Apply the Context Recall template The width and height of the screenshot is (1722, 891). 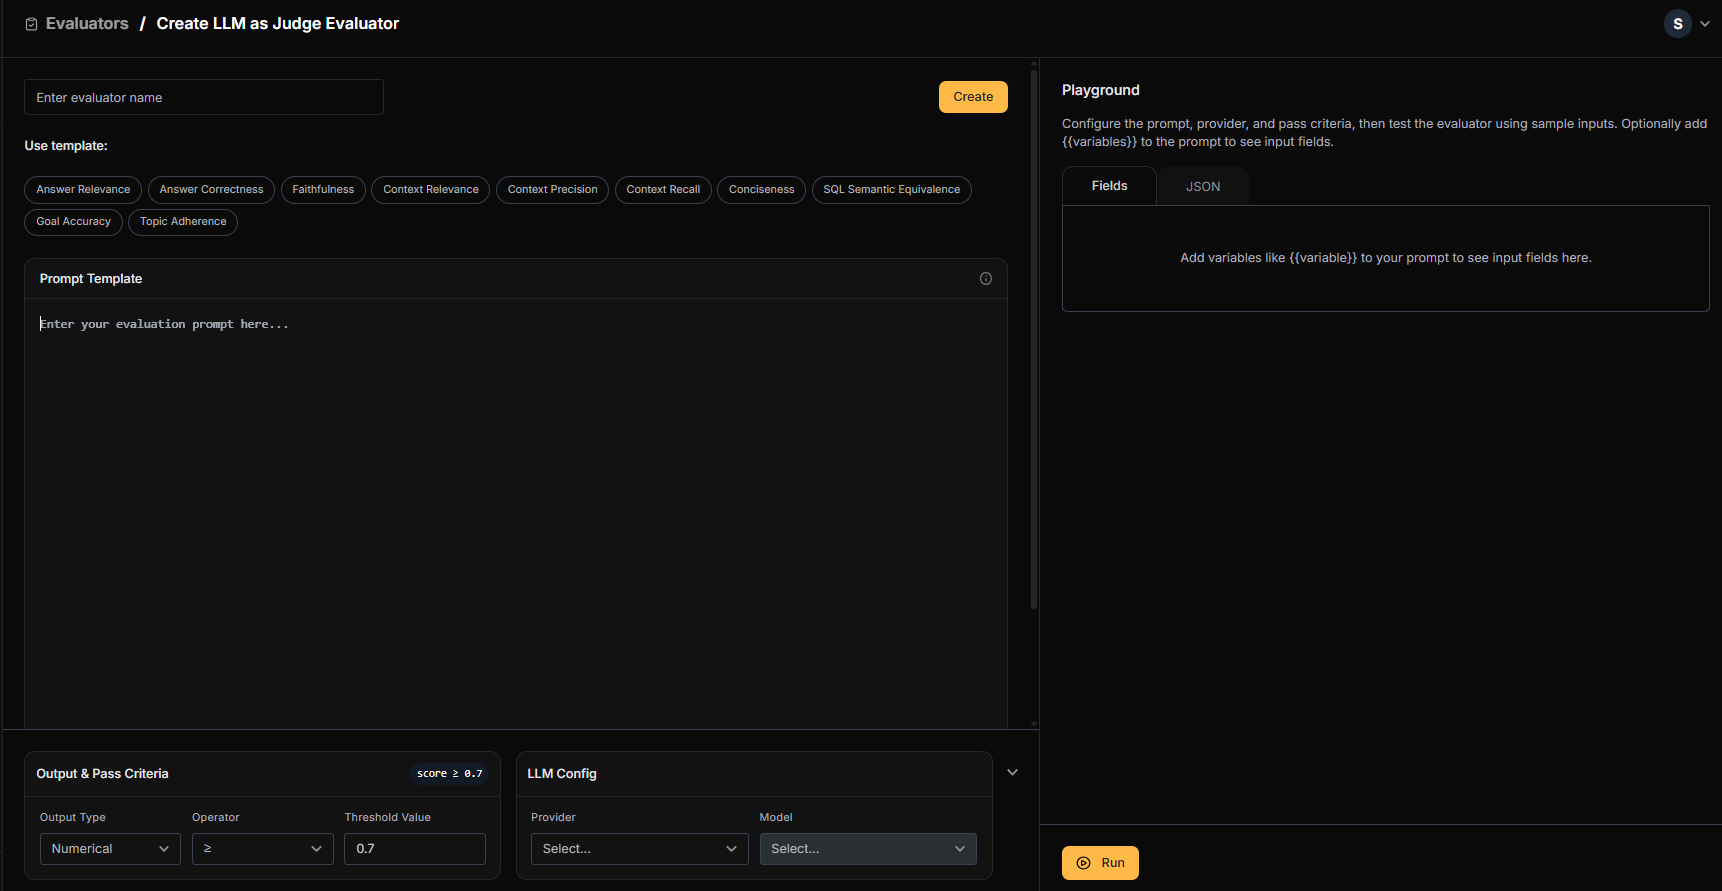(663, 190)
